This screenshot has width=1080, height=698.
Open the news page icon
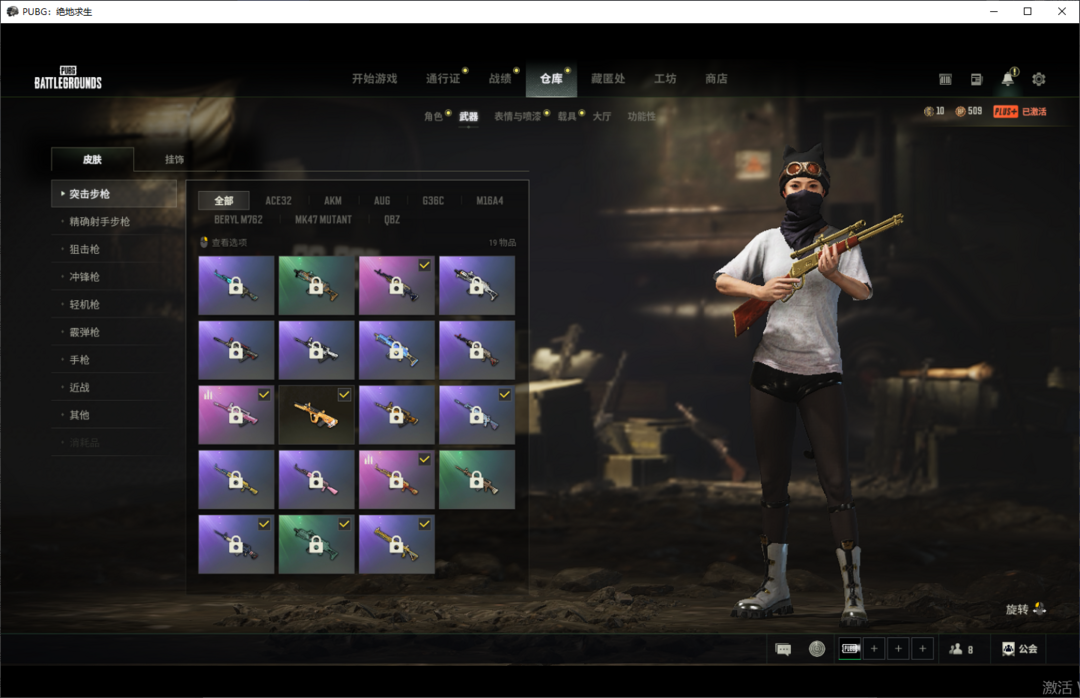[976, 79]
